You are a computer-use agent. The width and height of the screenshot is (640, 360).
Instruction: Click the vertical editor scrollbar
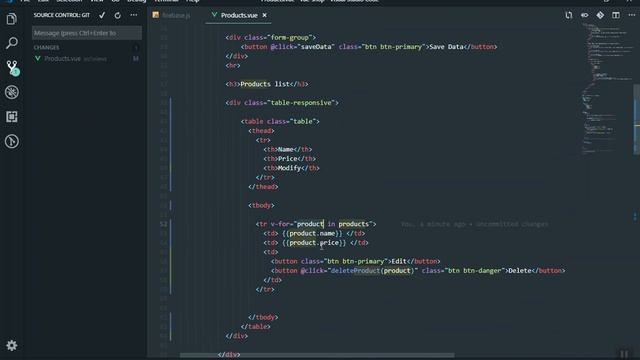point(636,119)
